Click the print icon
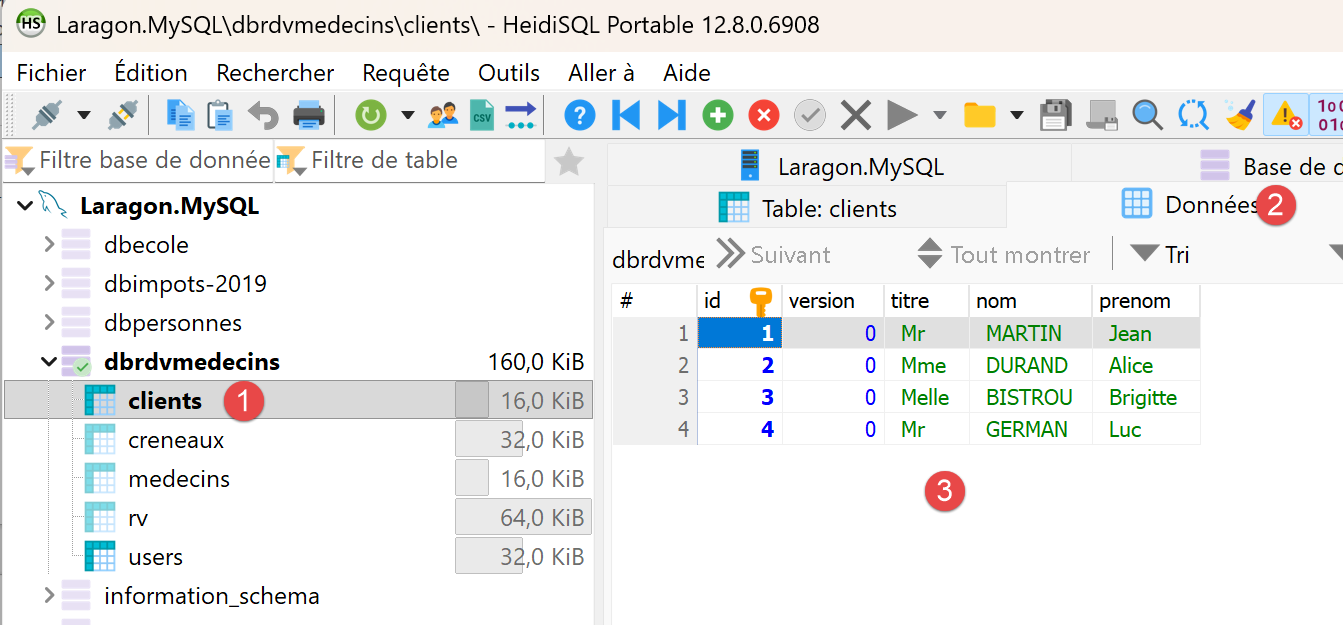 coord(308,115)
